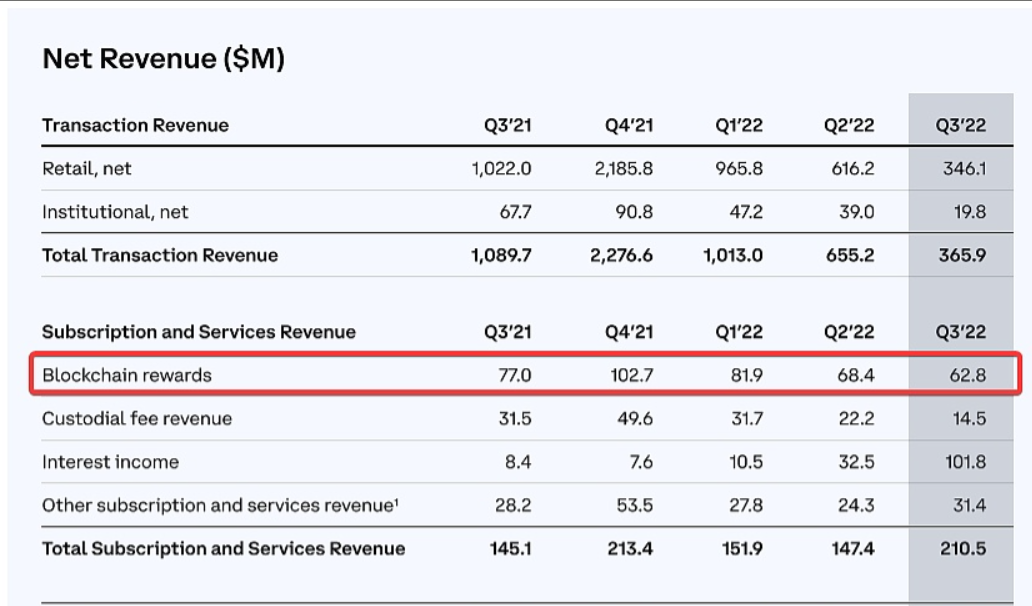Select the Custodial fee revenue row label

point(137,419)
